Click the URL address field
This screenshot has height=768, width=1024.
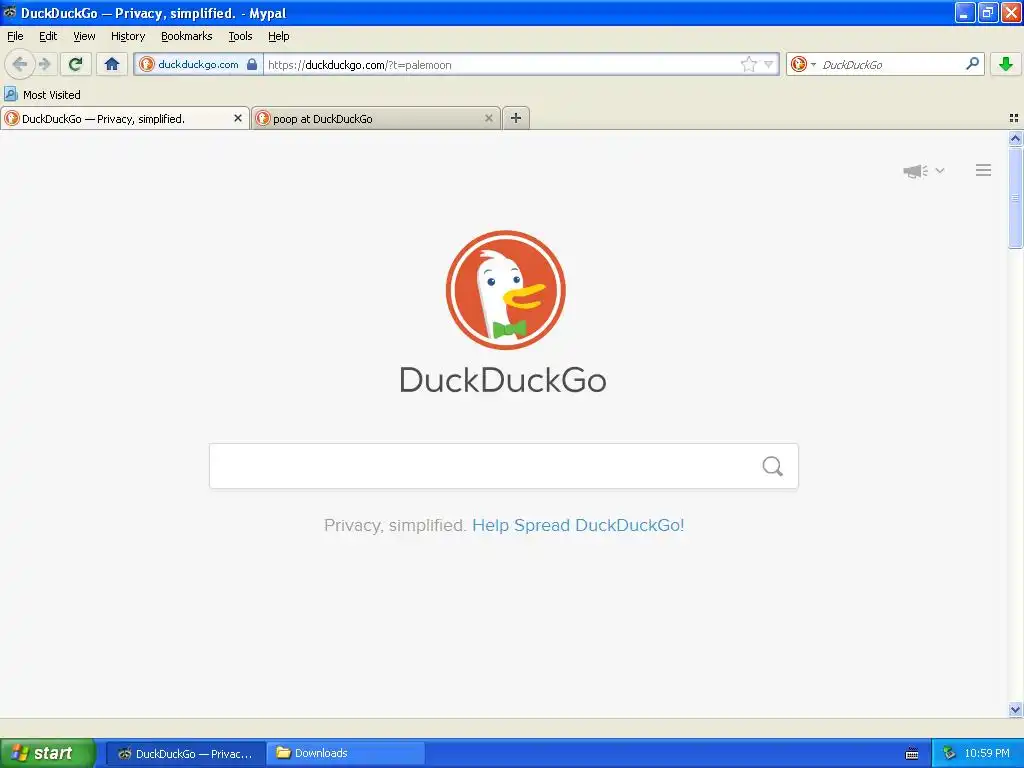[502, 65]
